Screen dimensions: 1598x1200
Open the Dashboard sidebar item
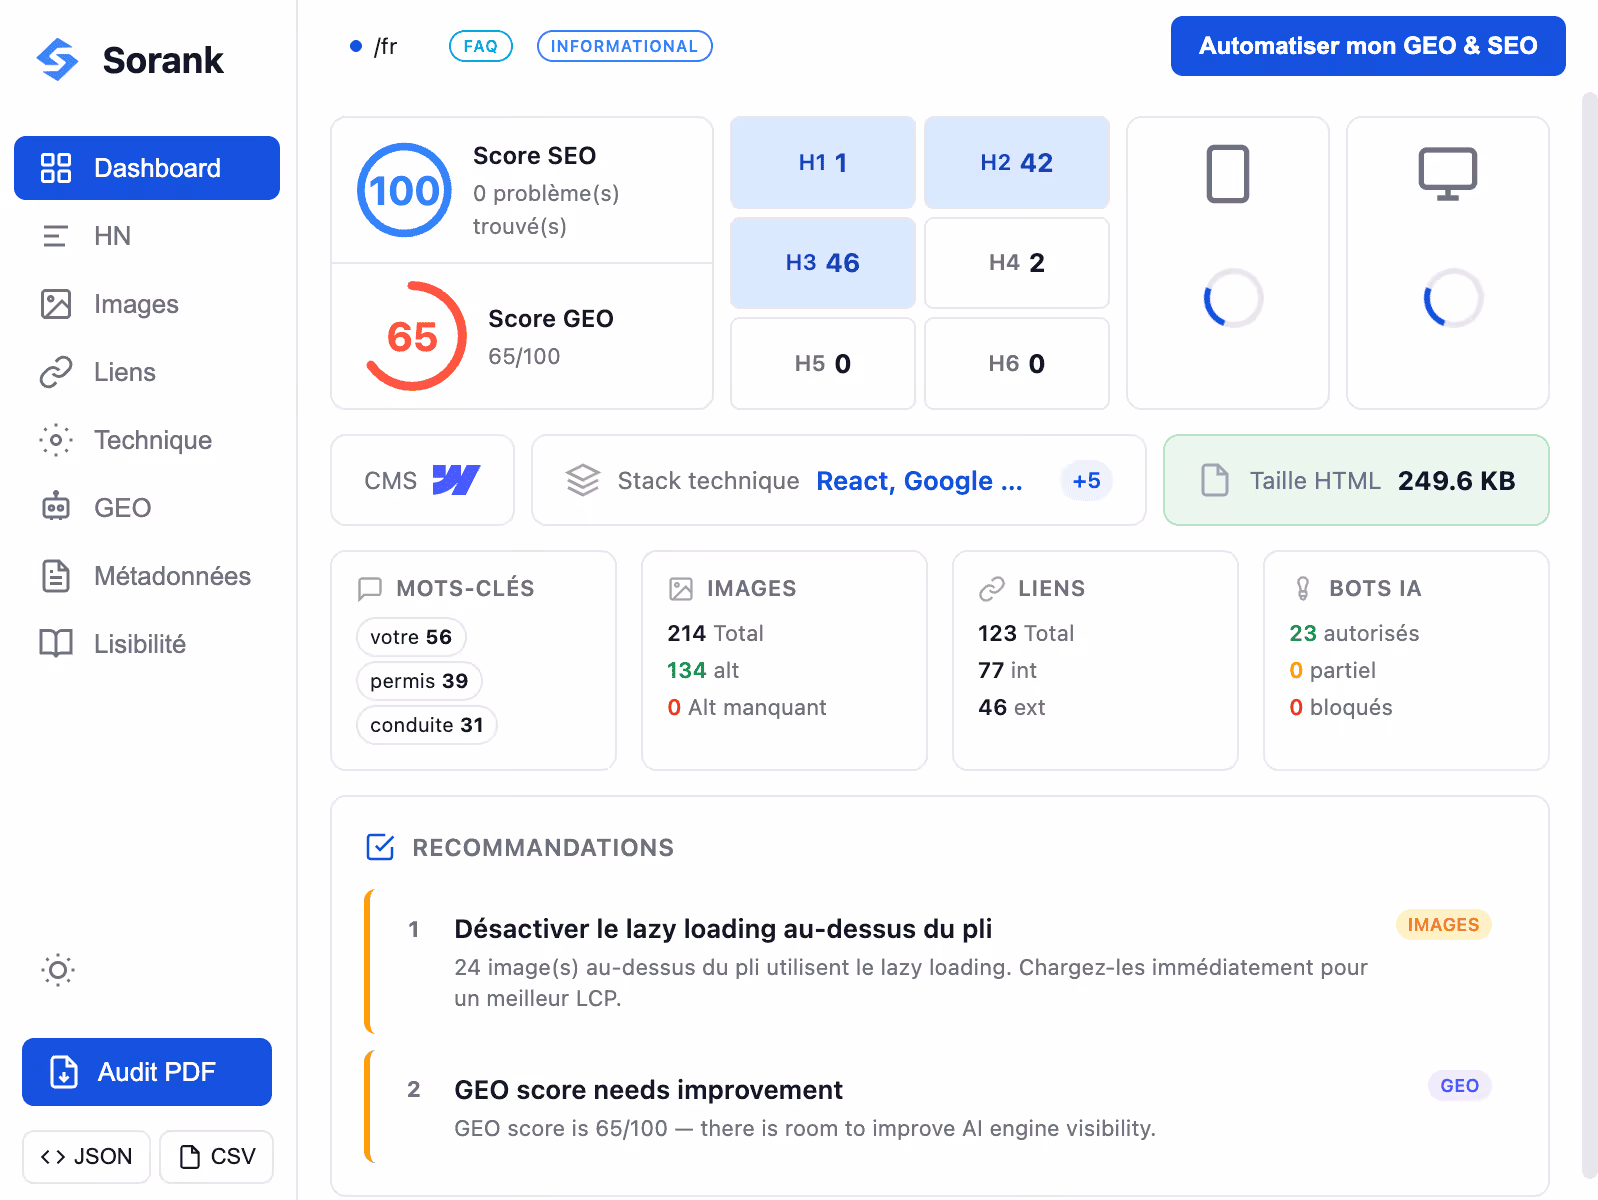147,168
